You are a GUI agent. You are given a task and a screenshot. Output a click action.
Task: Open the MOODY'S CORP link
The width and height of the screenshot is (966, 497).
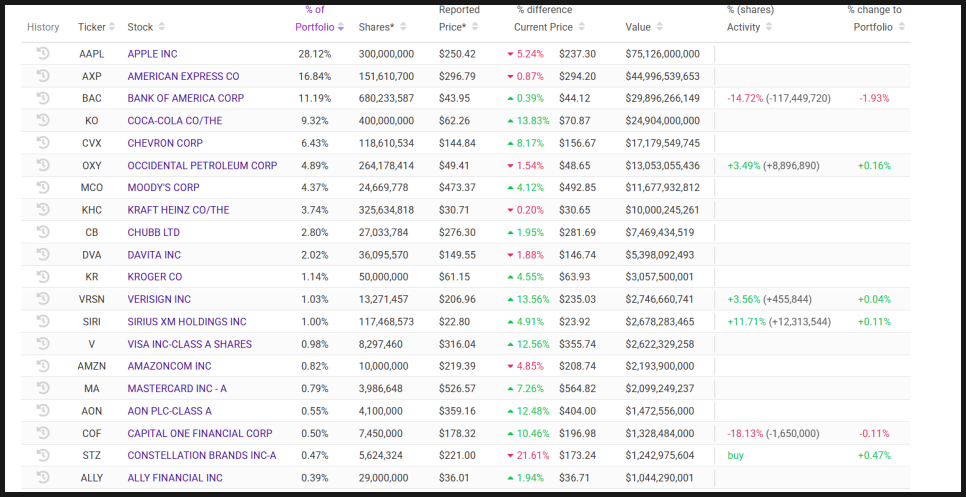click(x=163, y=188)
